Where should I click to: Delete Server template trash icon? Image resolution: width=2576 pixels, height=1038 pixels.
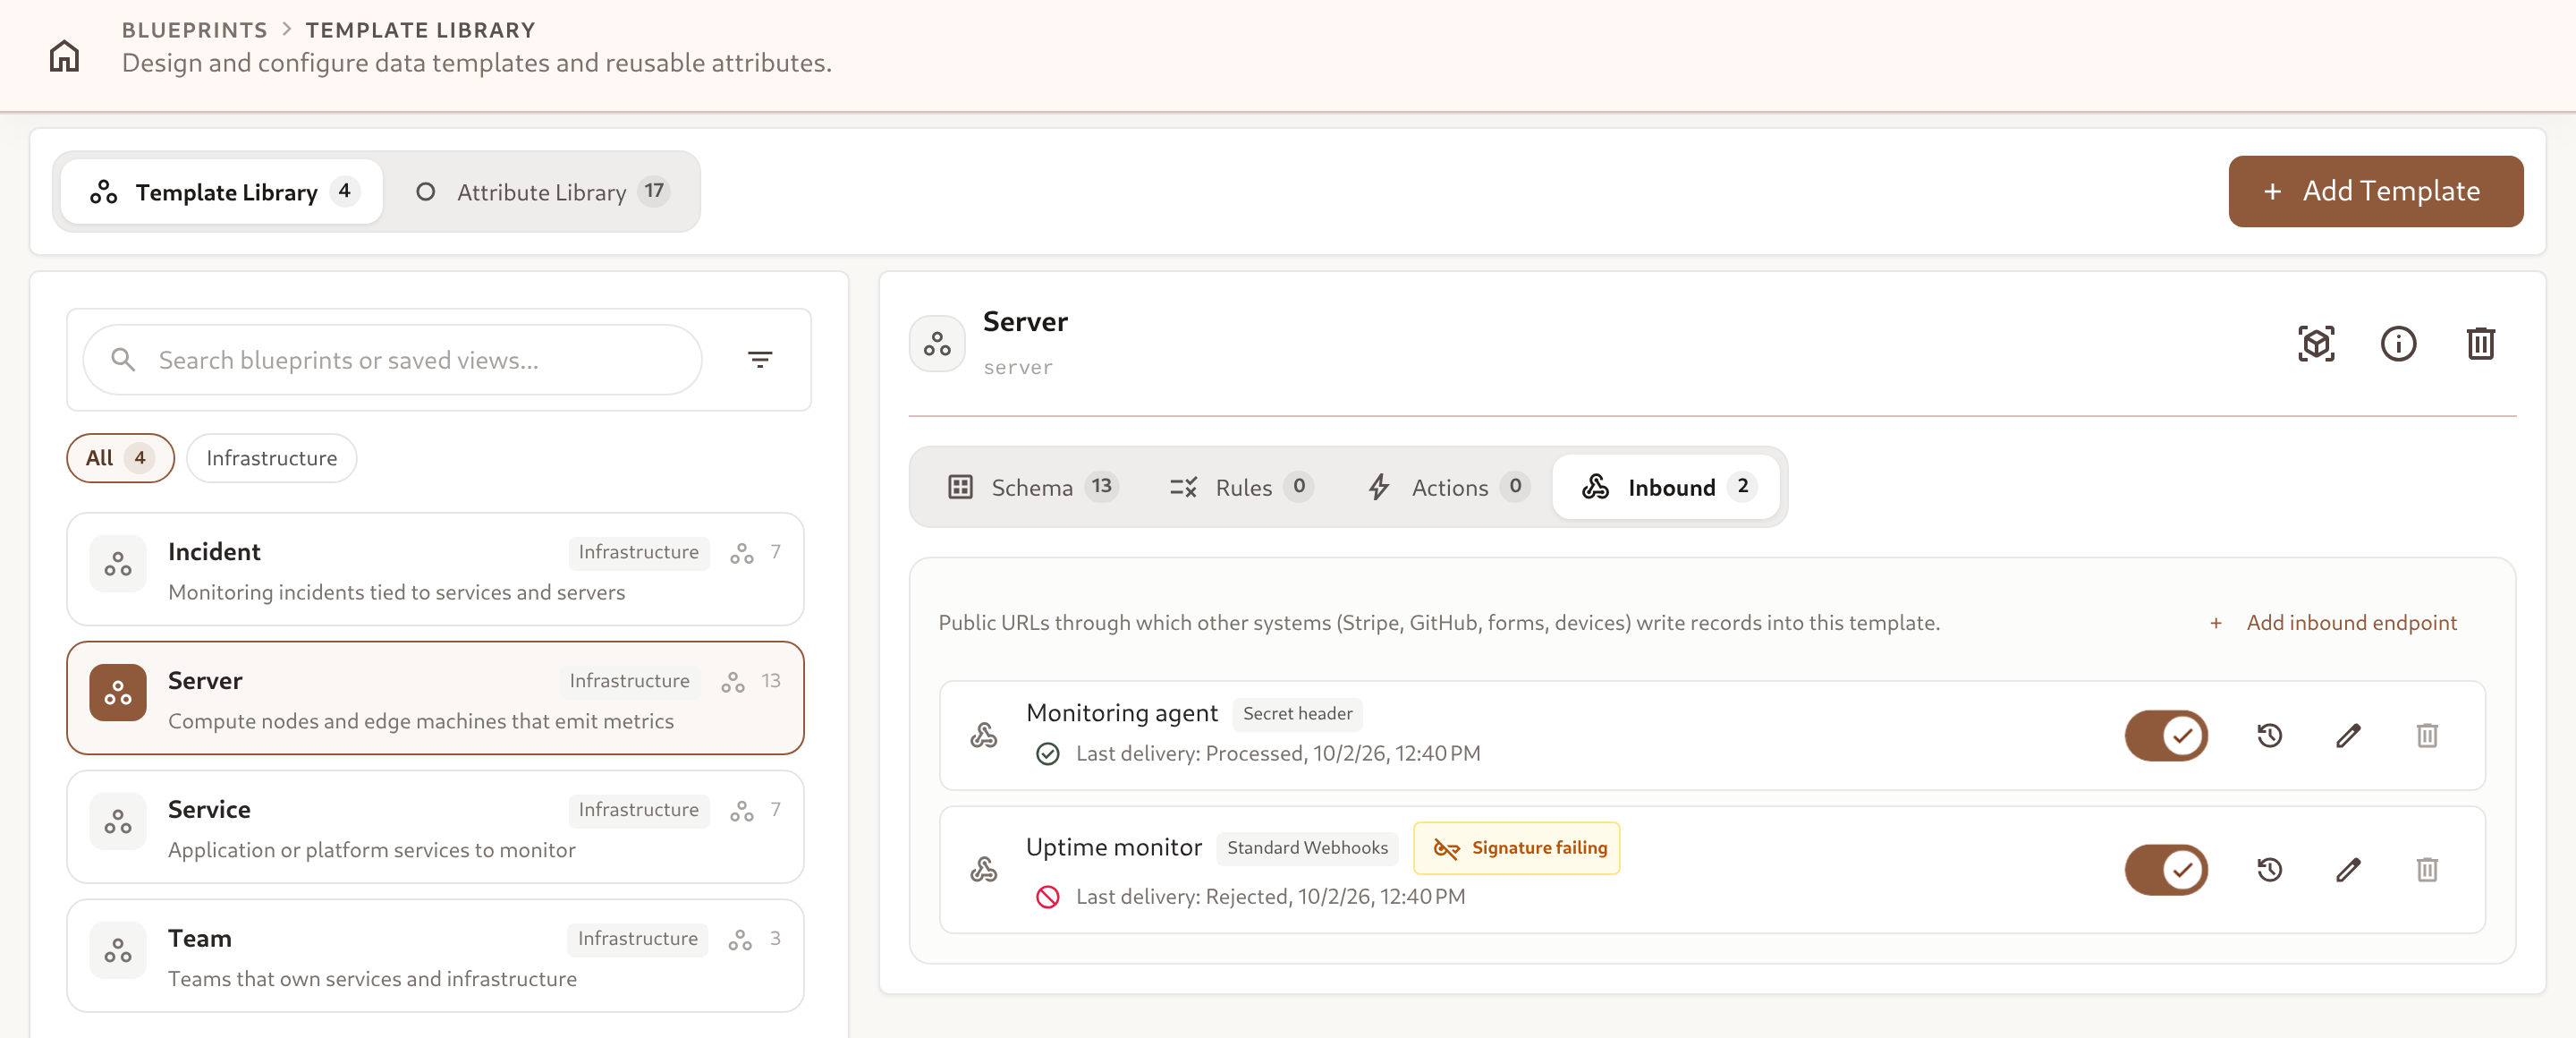(2480, 343)
